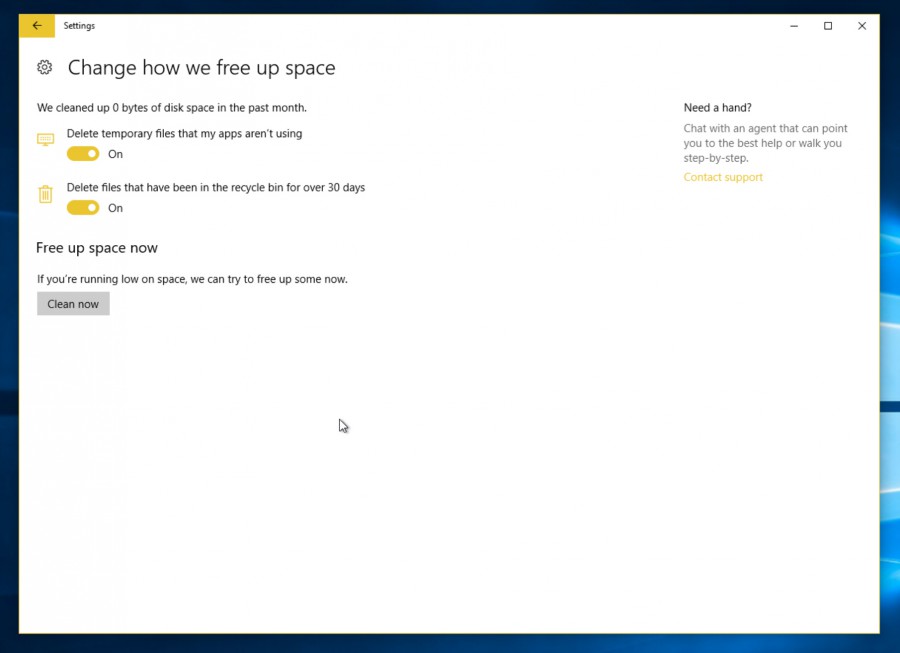Click the Change how we free up space heading
900x653 pixels.
201,68
